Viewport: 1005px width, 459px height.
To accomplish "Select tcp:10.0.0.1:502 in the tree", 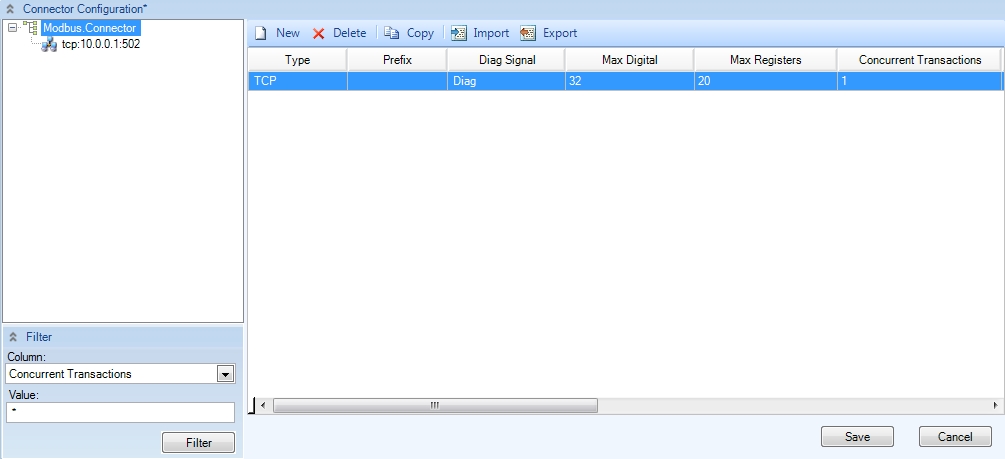I will point(101,44).
